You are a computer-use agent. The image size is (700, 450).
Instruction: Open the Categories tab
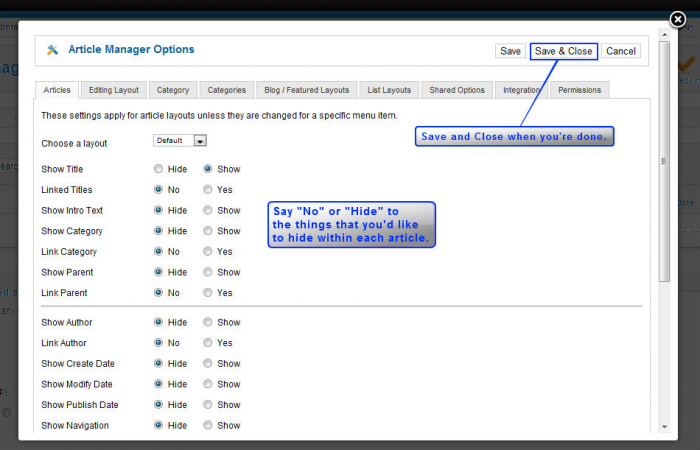[226, 90]
